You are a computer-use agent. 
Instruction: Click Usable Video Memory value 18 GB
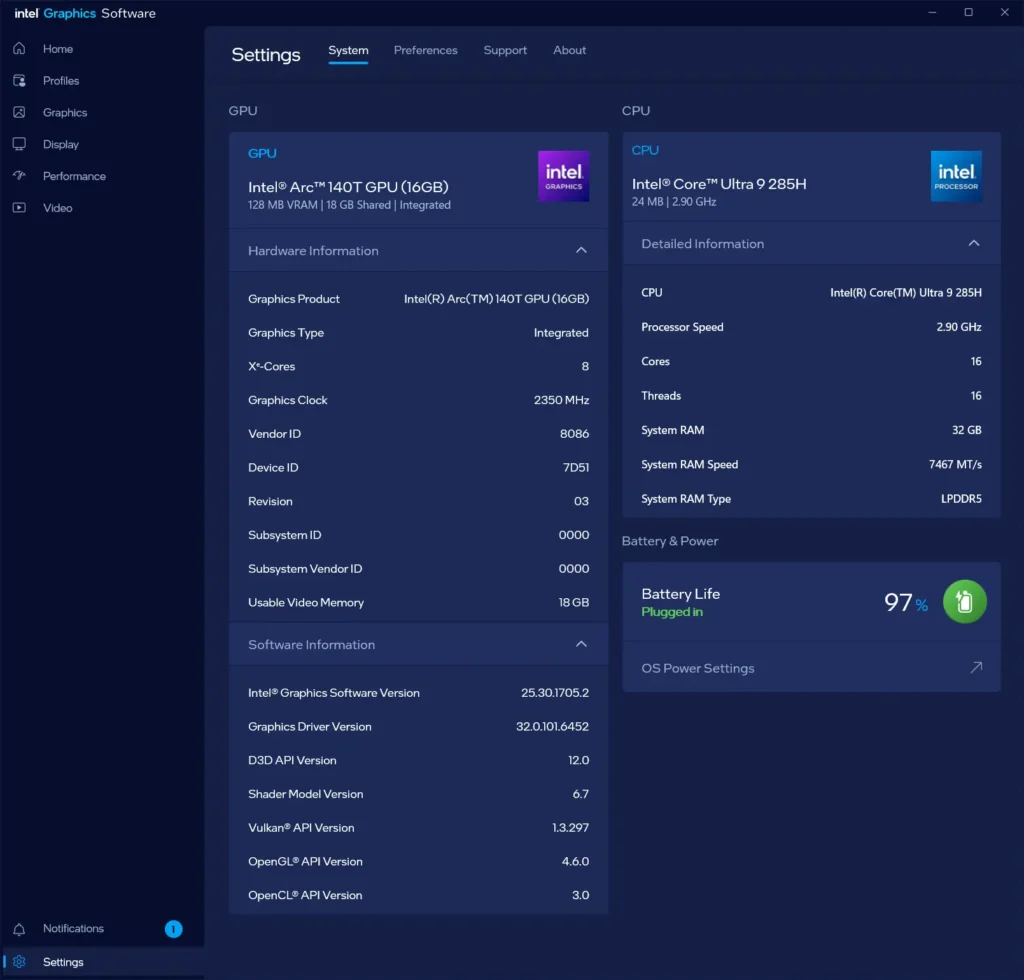573,602
